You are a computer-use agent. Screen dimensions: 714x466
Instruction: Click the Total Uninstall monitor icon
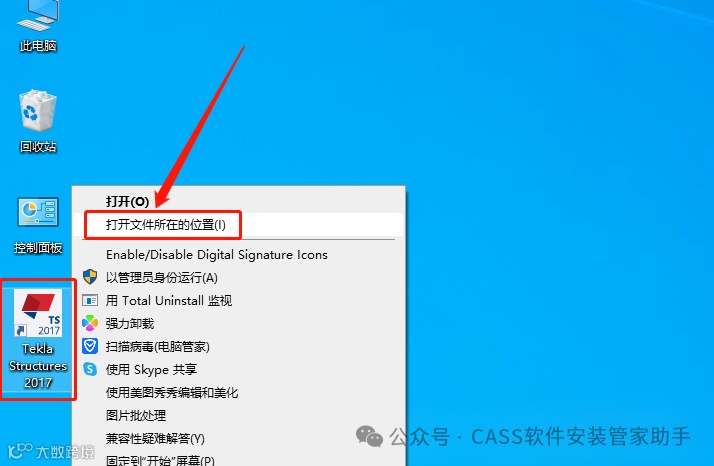point(90,300)
